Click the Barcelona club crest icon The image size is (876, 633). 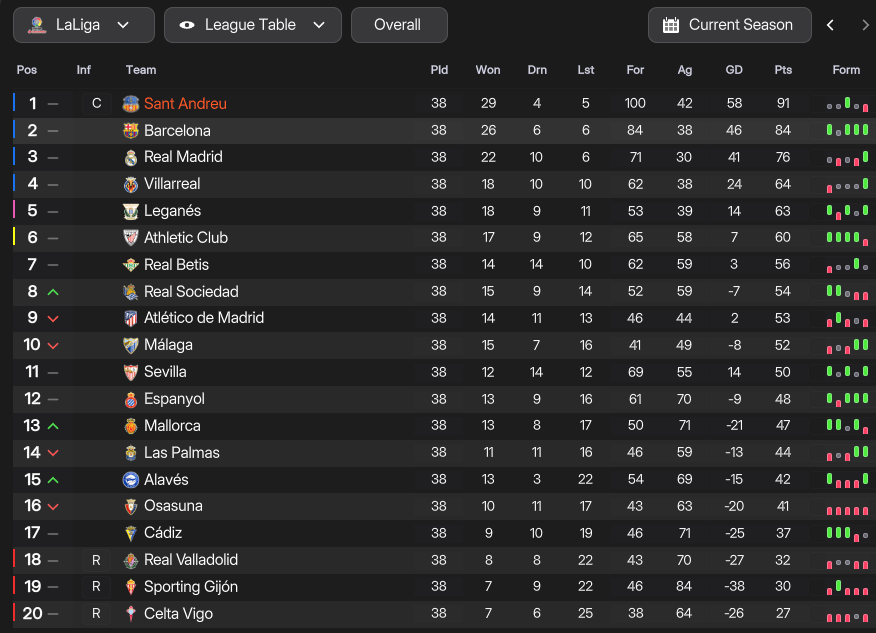pos(130,130)
